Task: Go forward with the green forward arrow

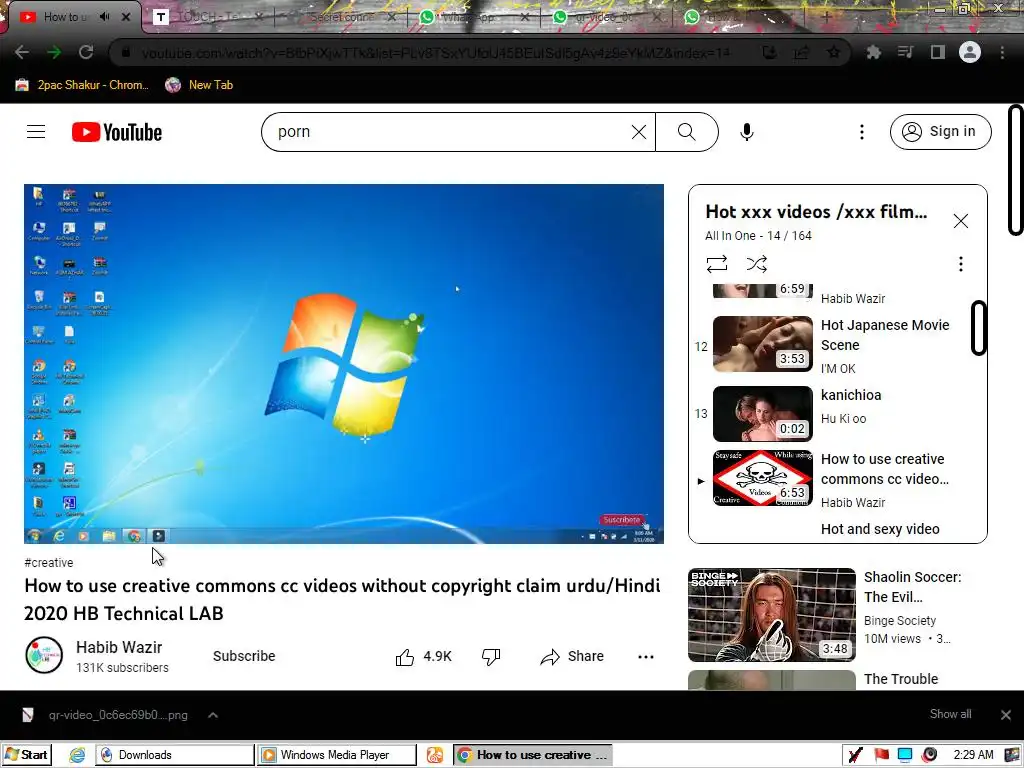Action: (x=54, y=52)
